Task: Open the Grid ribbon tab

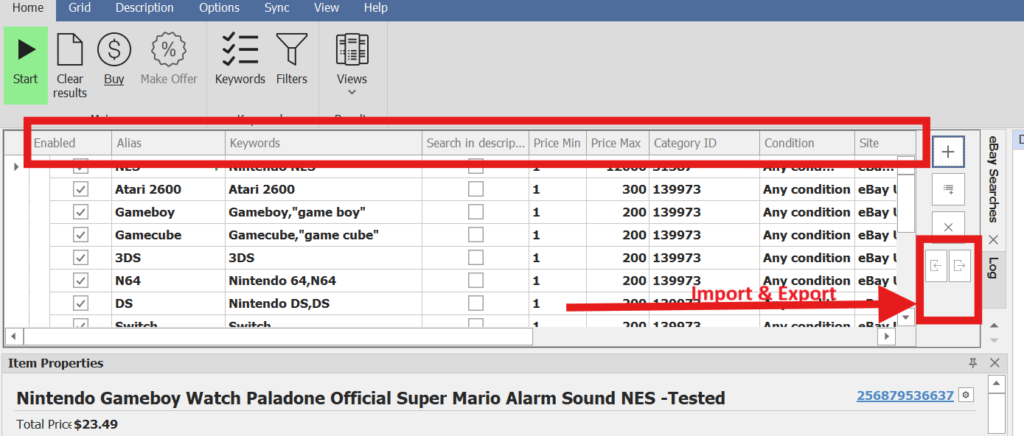Action: (80, 8)
